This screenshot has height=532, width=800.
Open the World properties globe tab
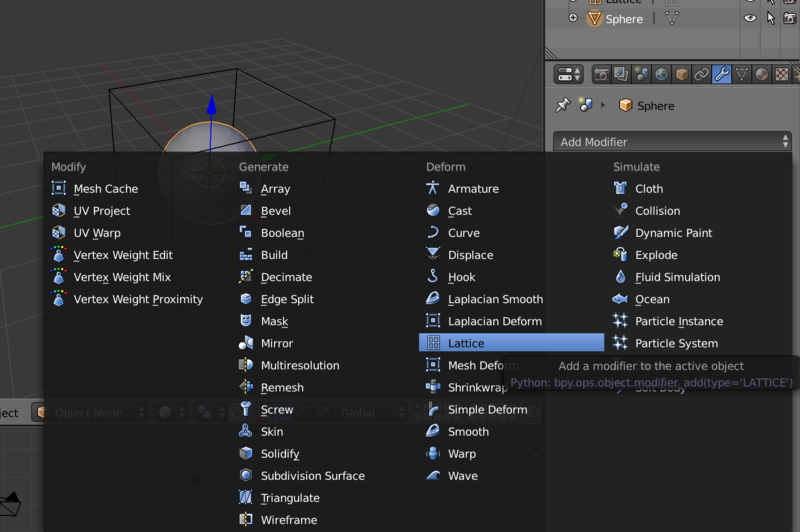[x=661, y=74]
